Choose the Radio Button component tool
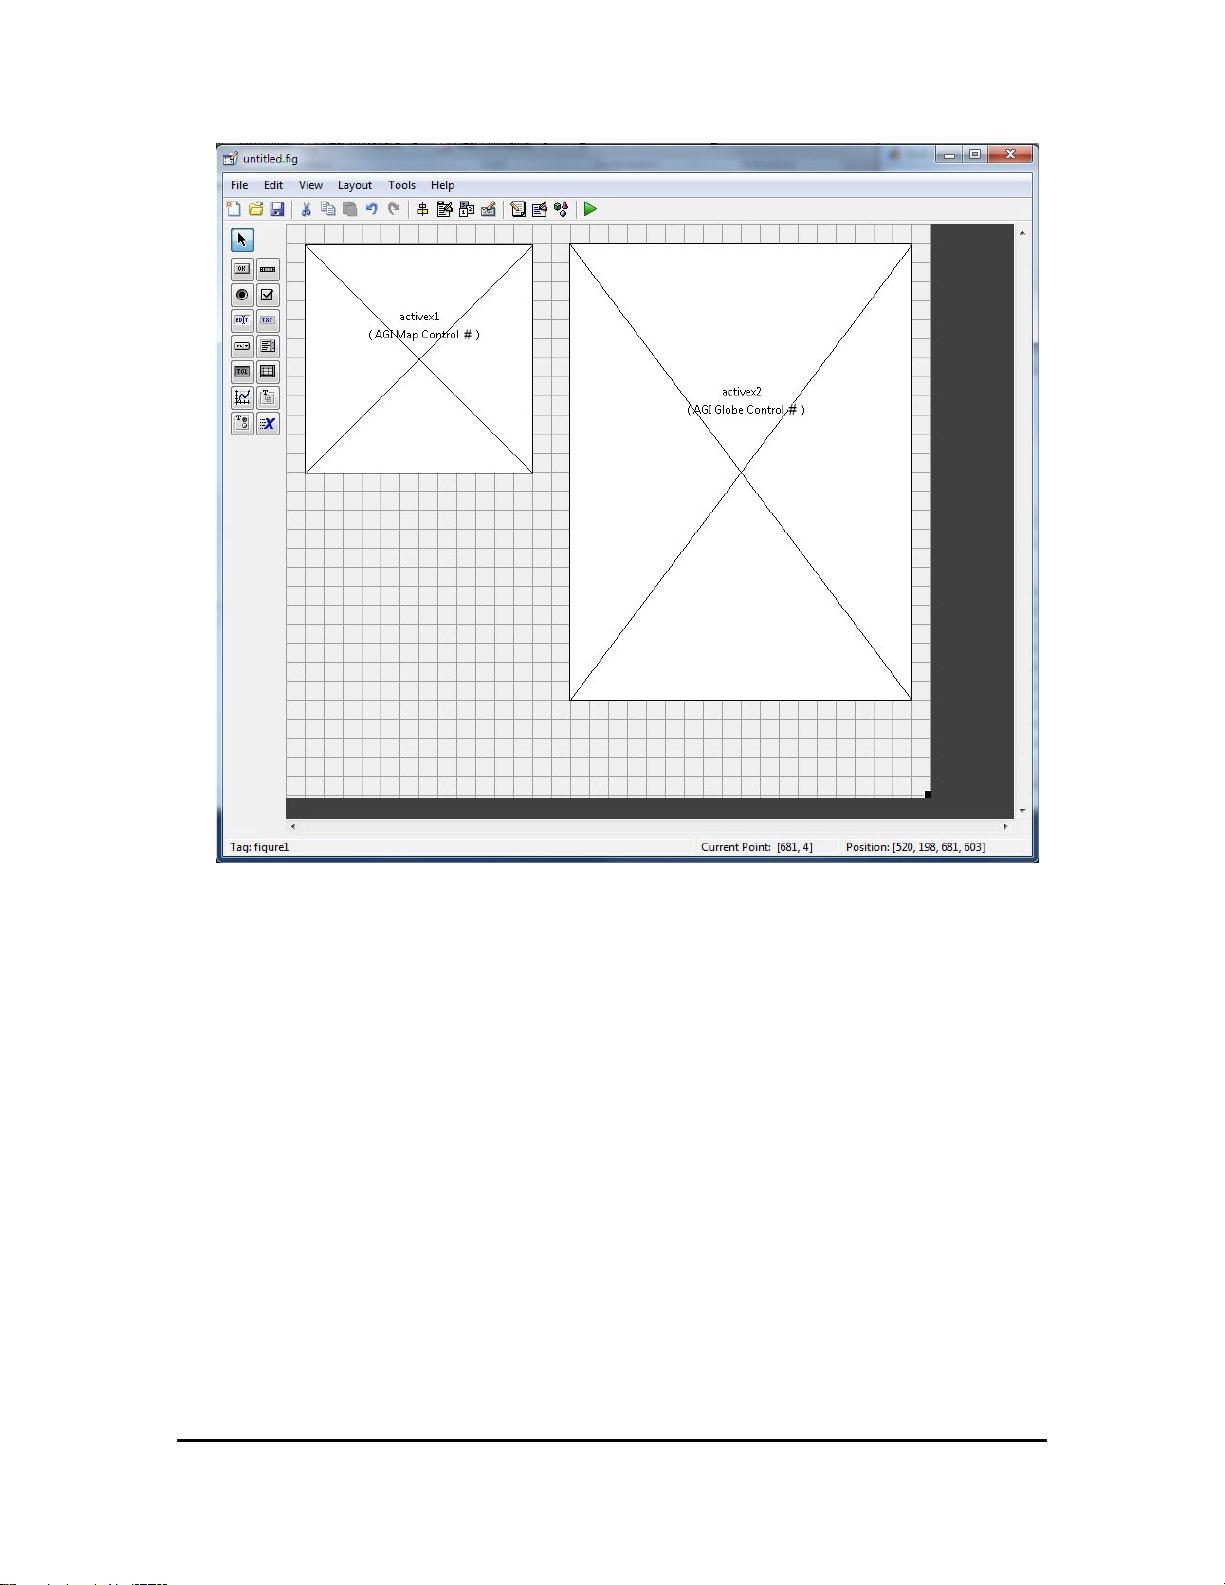 tap(242, 295)
